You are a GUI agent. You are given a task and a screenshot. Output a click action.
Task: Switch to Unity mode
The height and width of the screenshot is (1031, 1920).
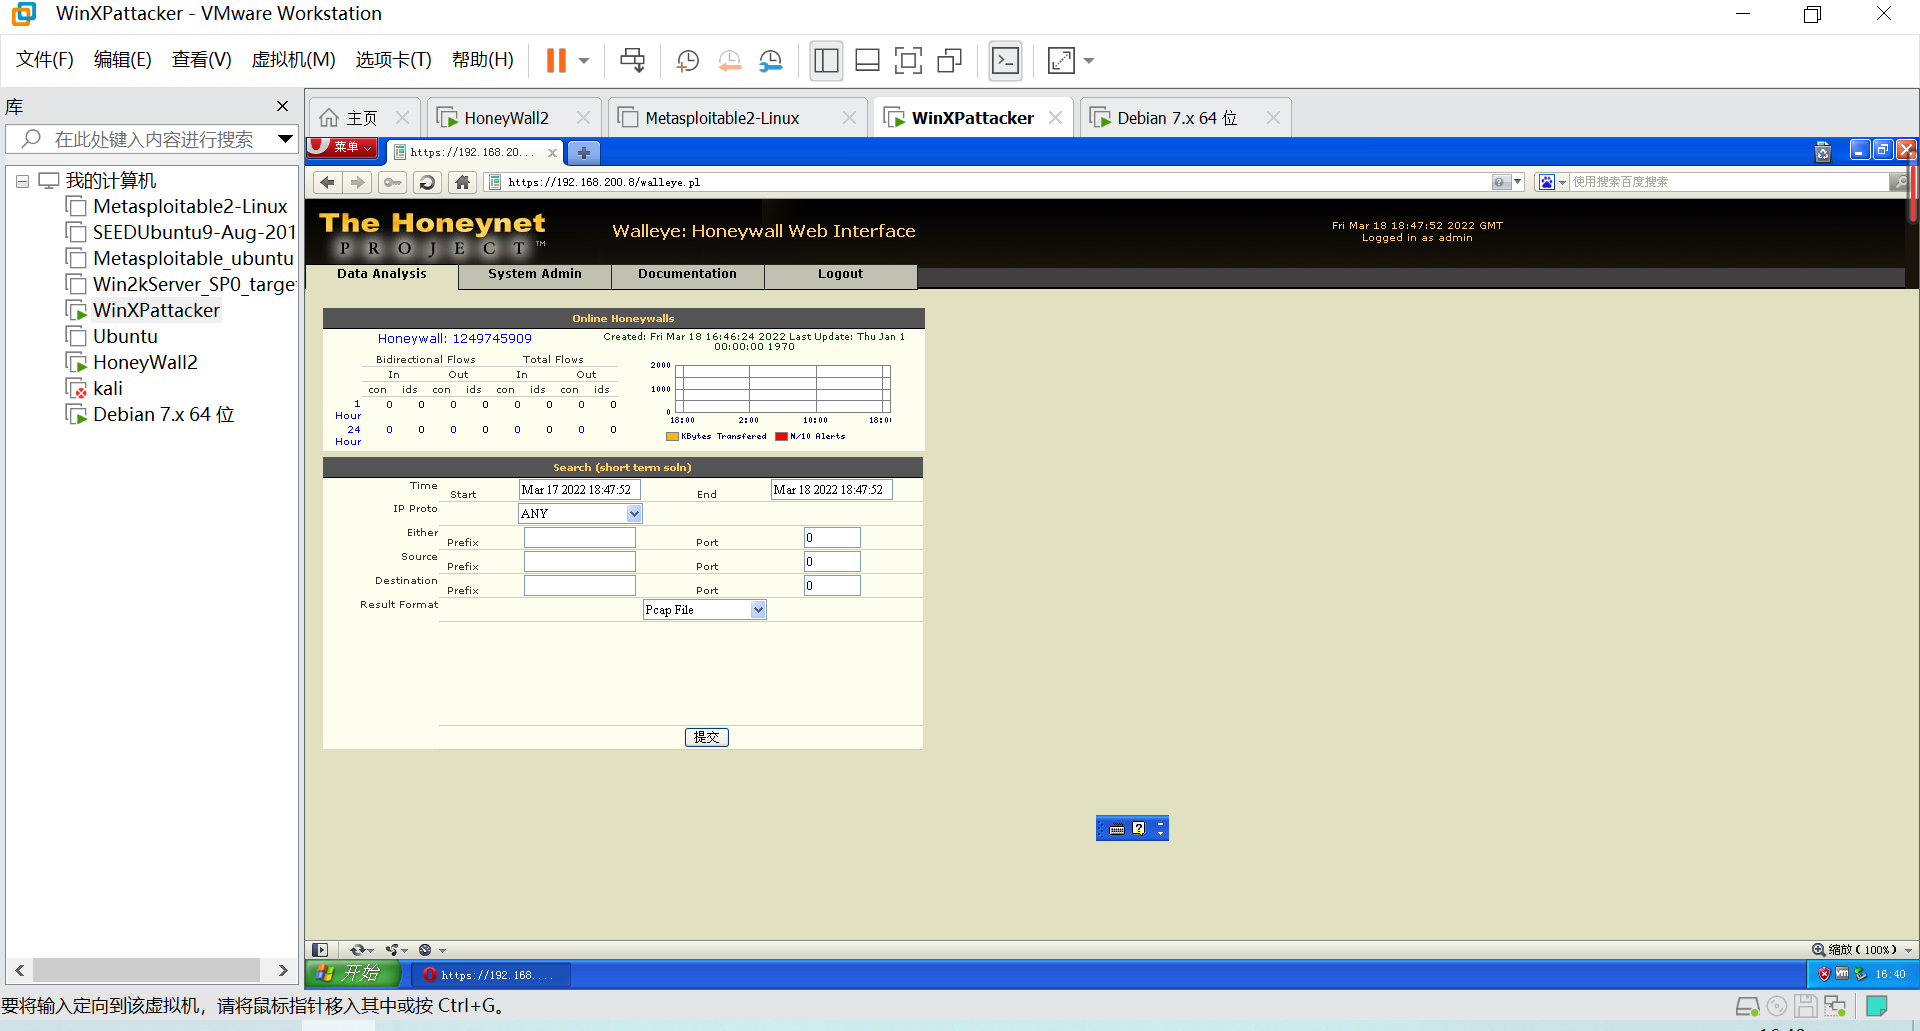(x=949, y=61)
